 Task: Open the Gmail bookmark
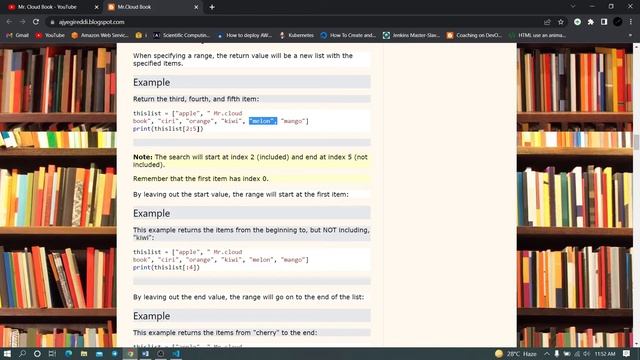tap(18, 36)
